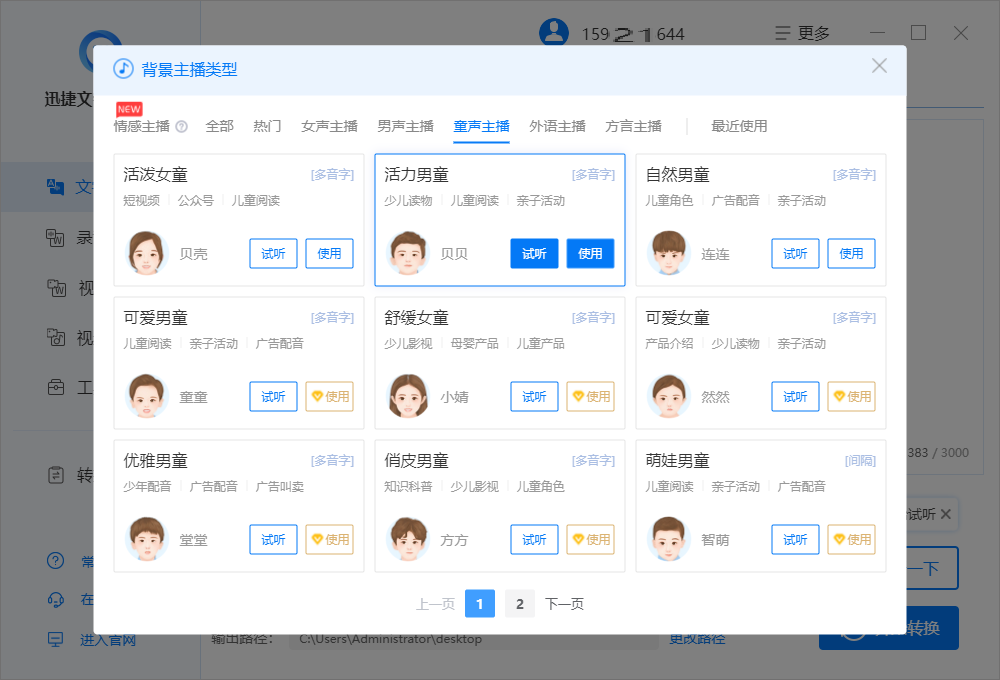Close the 背景主播类型 dialog

click(879, 66)
